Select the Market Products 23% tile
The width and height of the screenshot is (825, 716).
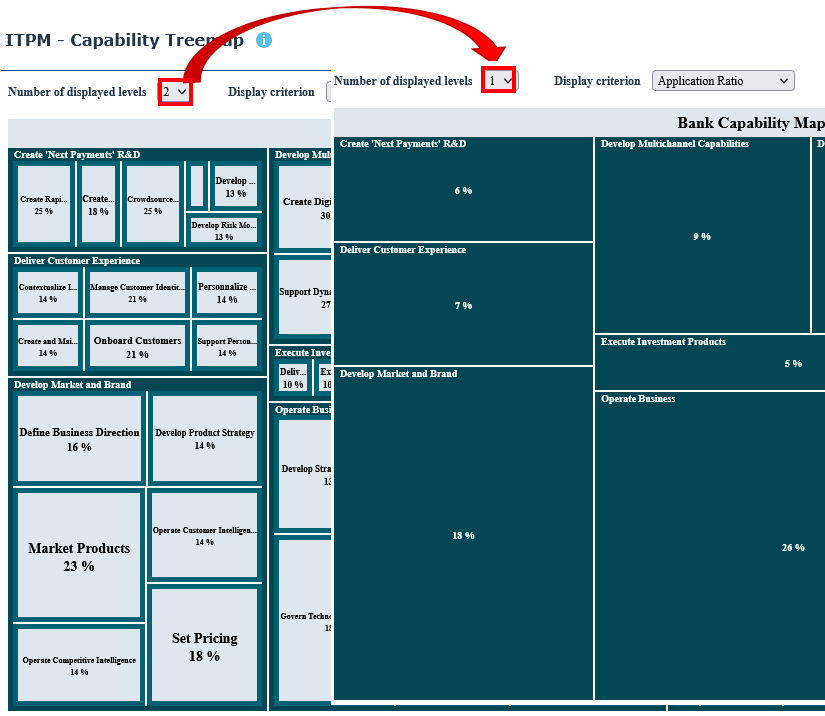[79, 556]
